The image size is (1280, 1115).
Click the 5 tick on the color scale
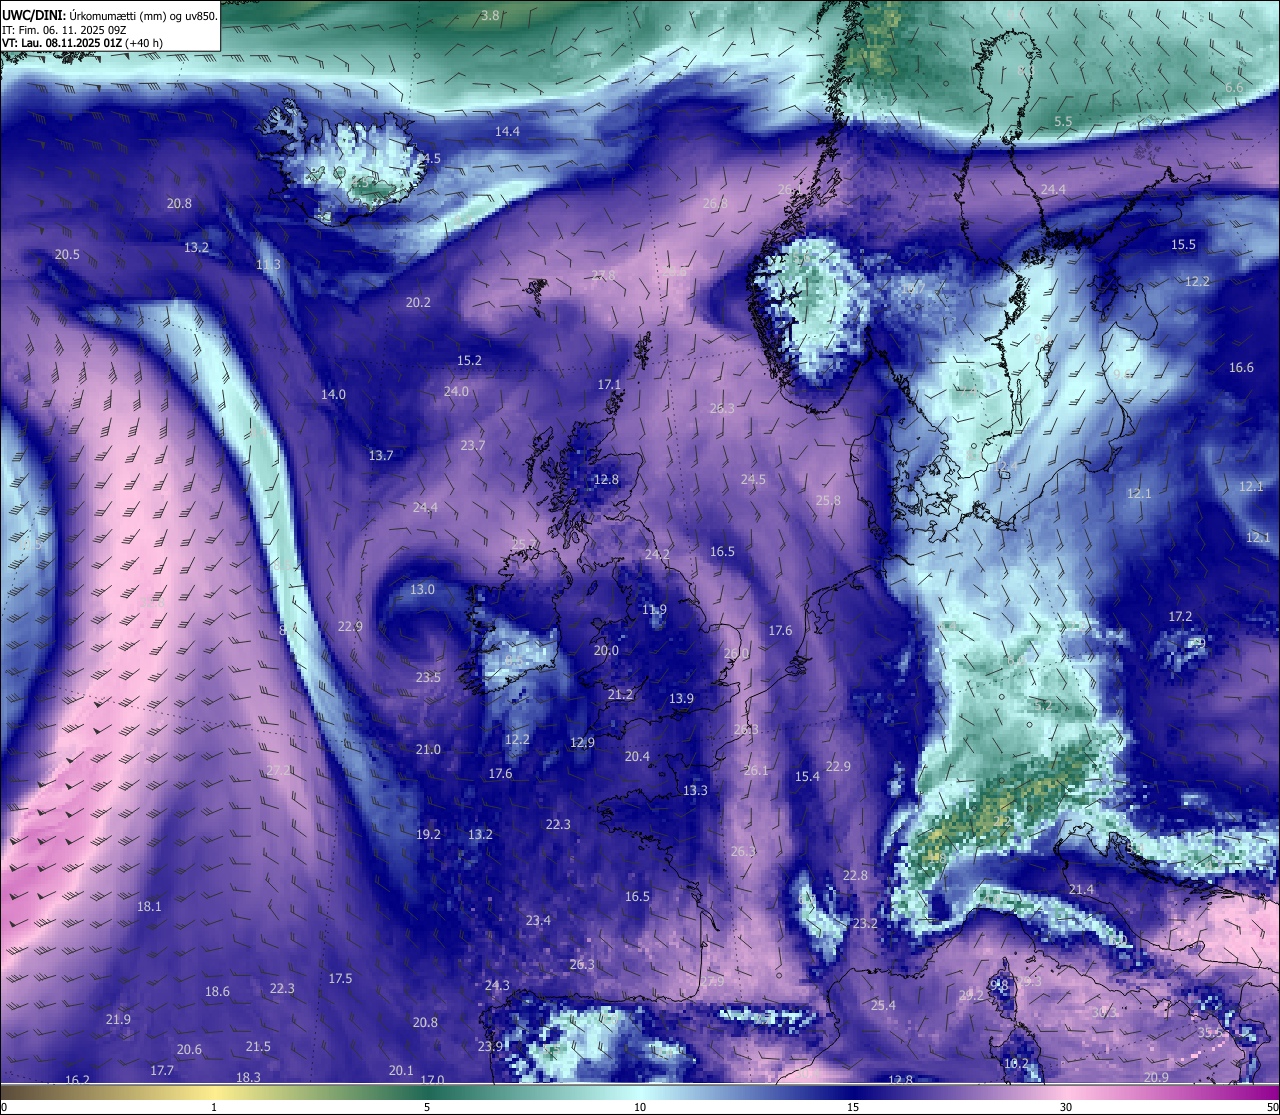coord(427,1107)
